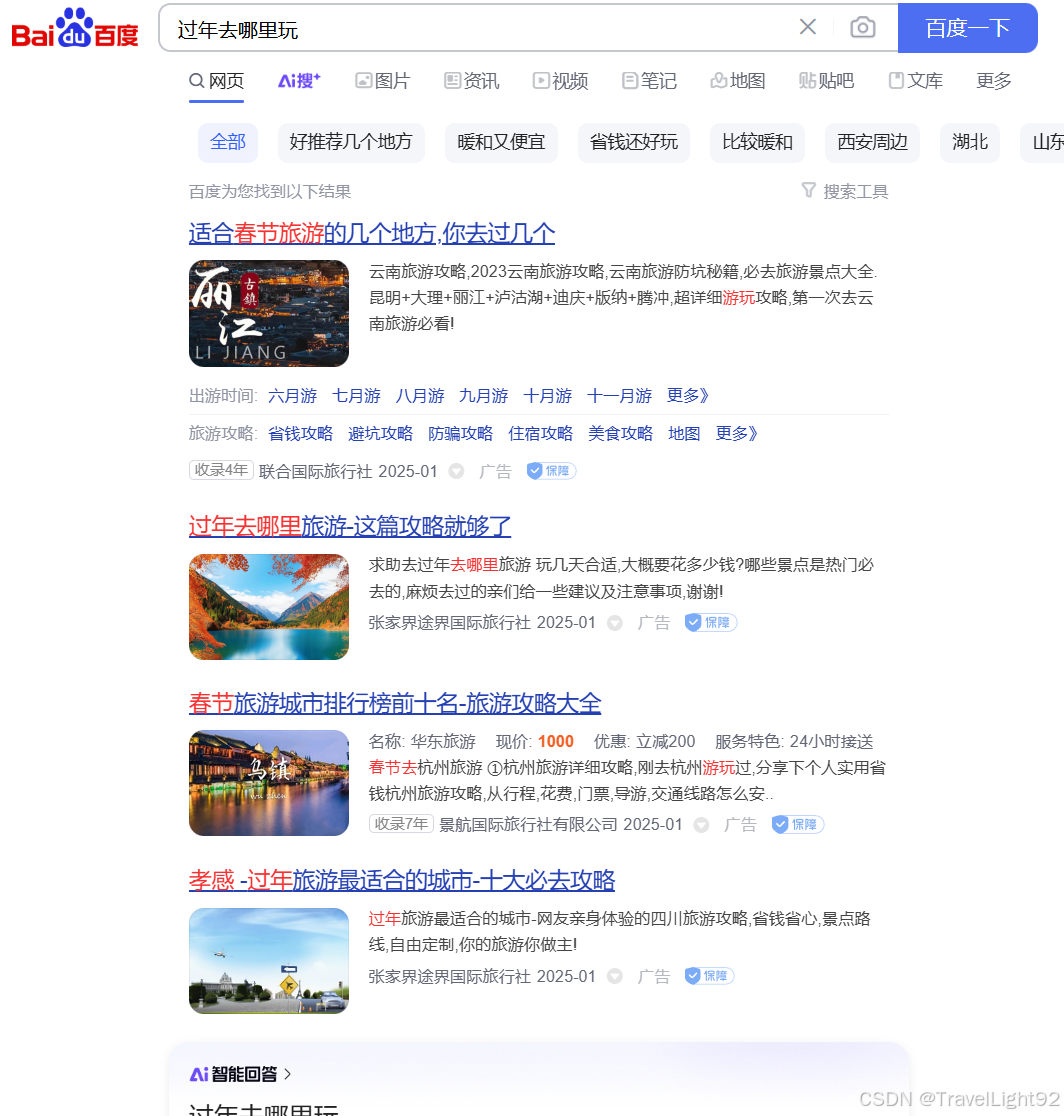Click the 收录7年 tag
The width and height of the screenshot is (1064, 1116).
tap(401, 824)
